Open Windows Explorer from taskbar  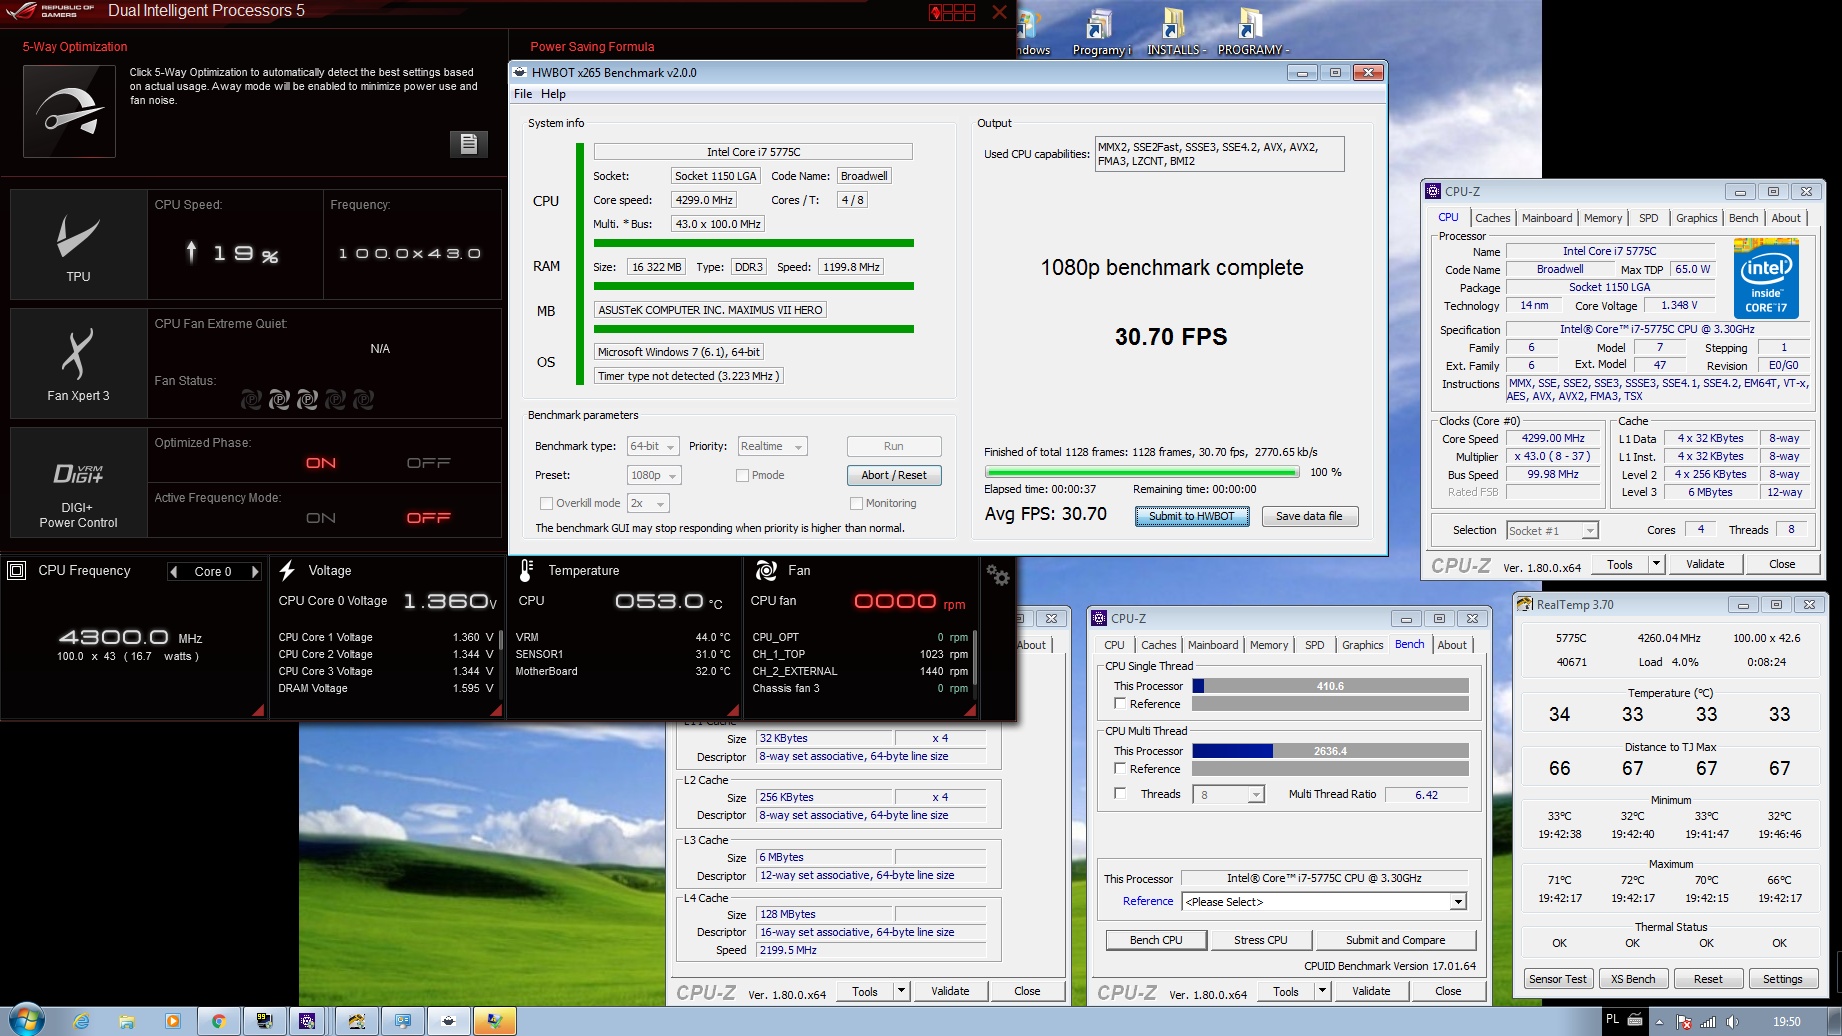127,1021
